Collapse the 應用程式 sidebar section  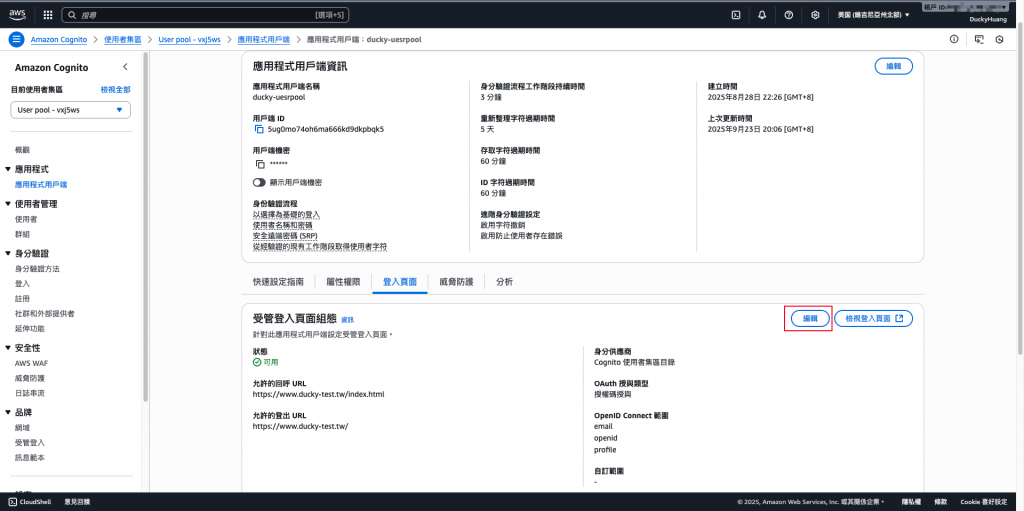tap(8, 169)
